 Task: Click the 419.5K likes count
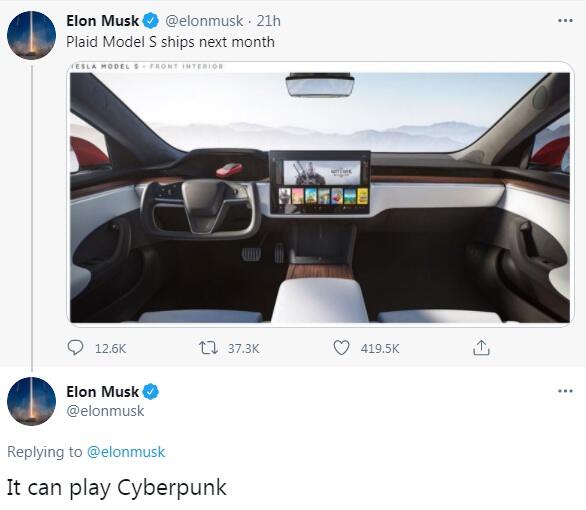380,349
